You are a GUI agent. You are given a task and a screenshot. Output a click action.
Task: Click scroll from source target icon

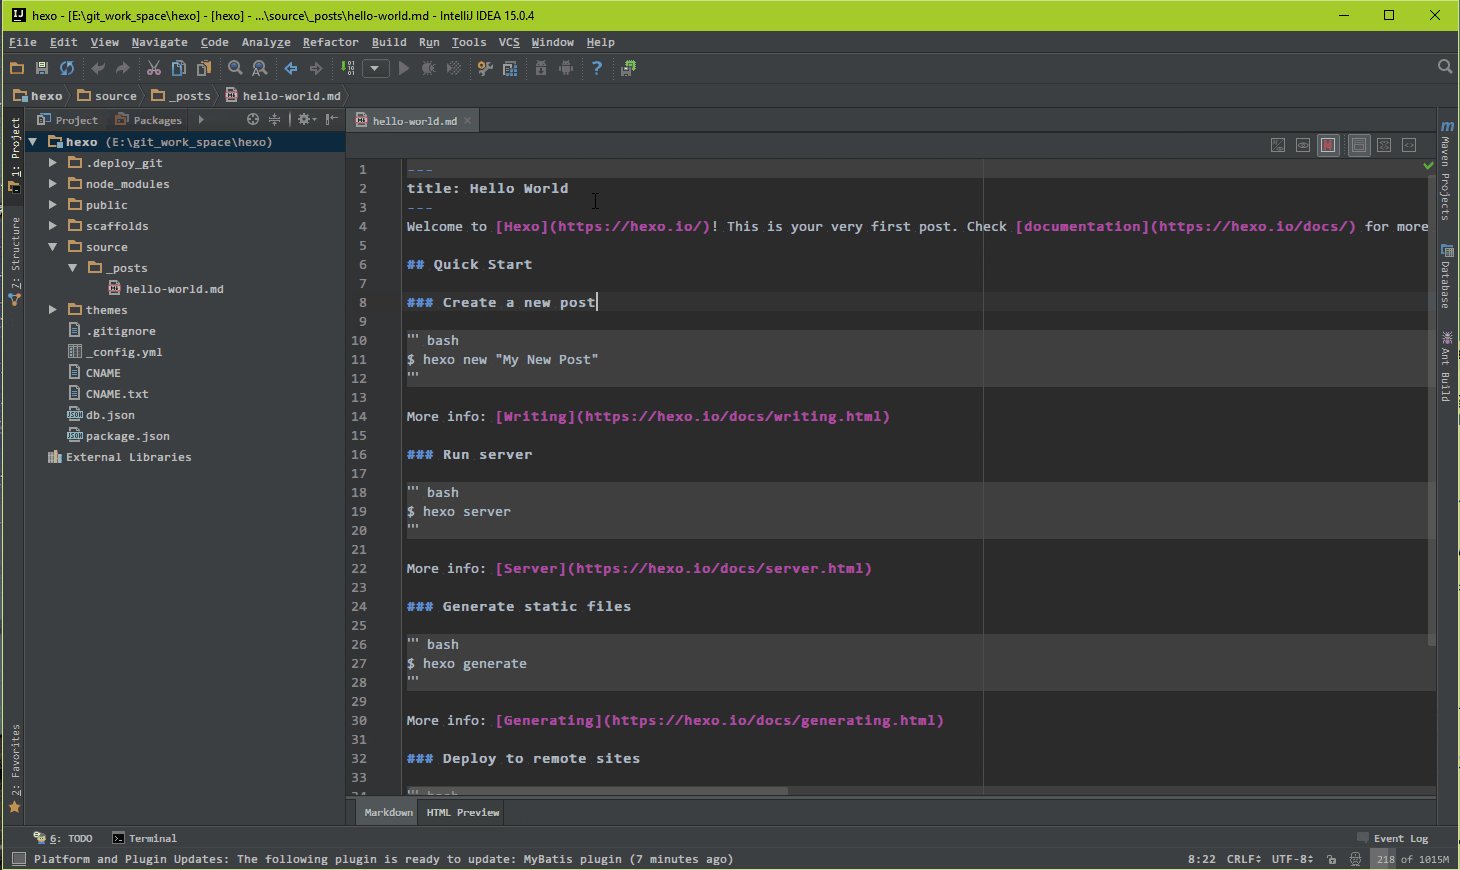253,119
